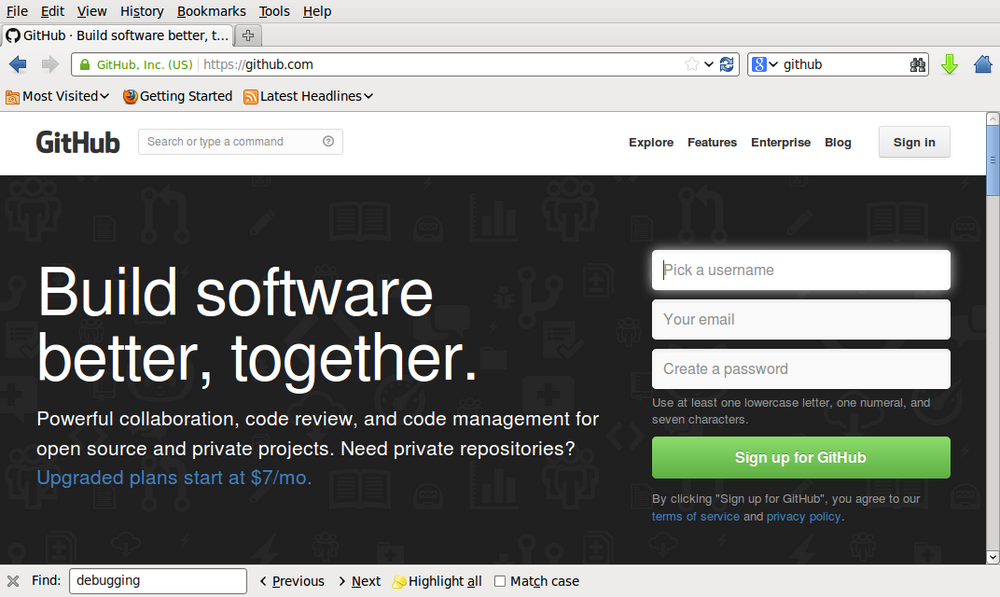
Task: Close the find bar
Action: [13, 581]
